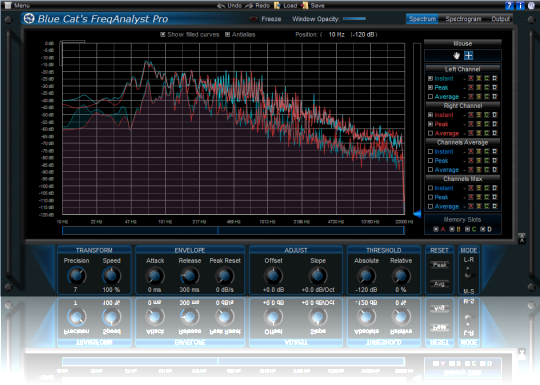This screenshot has height=385, width=540.
Task: Click the horizontal frequency range scrollbar
Action: click(233, 230)
